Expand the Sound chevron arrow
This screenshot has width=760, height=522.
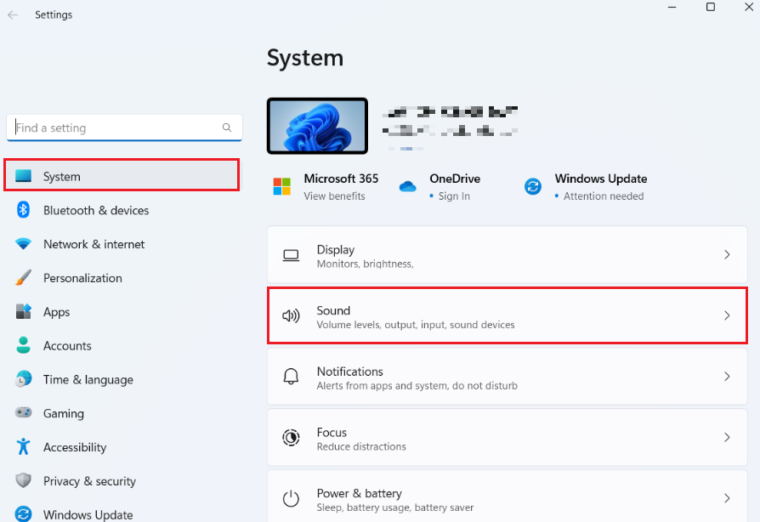pos(727,316)
